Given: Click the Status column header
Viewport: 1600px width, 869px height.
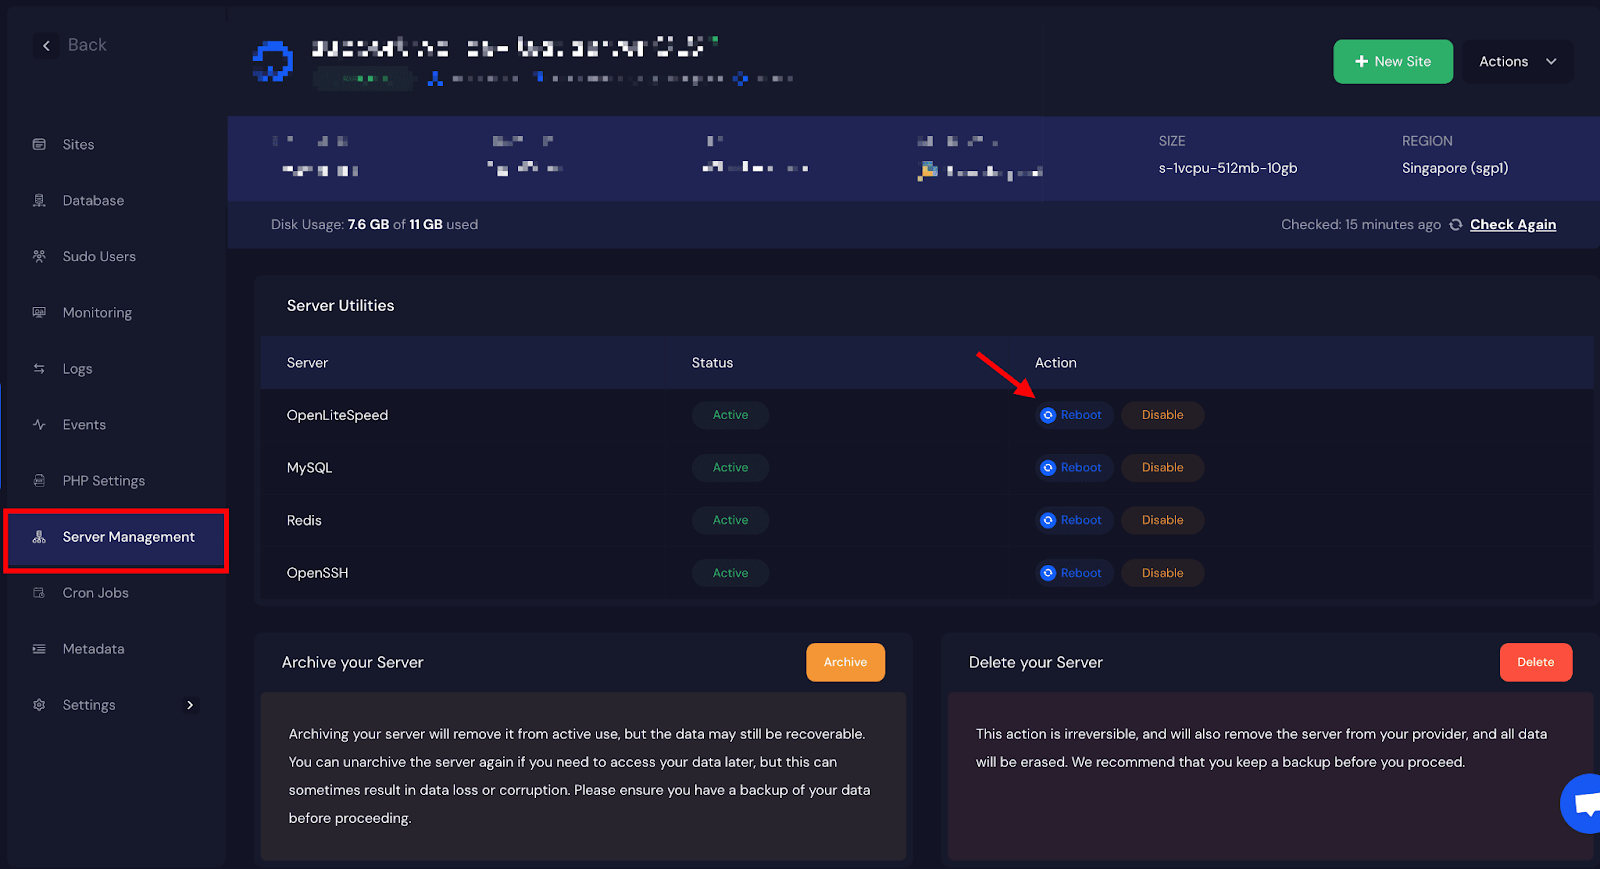Looking at the screenshot, I should tap(712, 363).
